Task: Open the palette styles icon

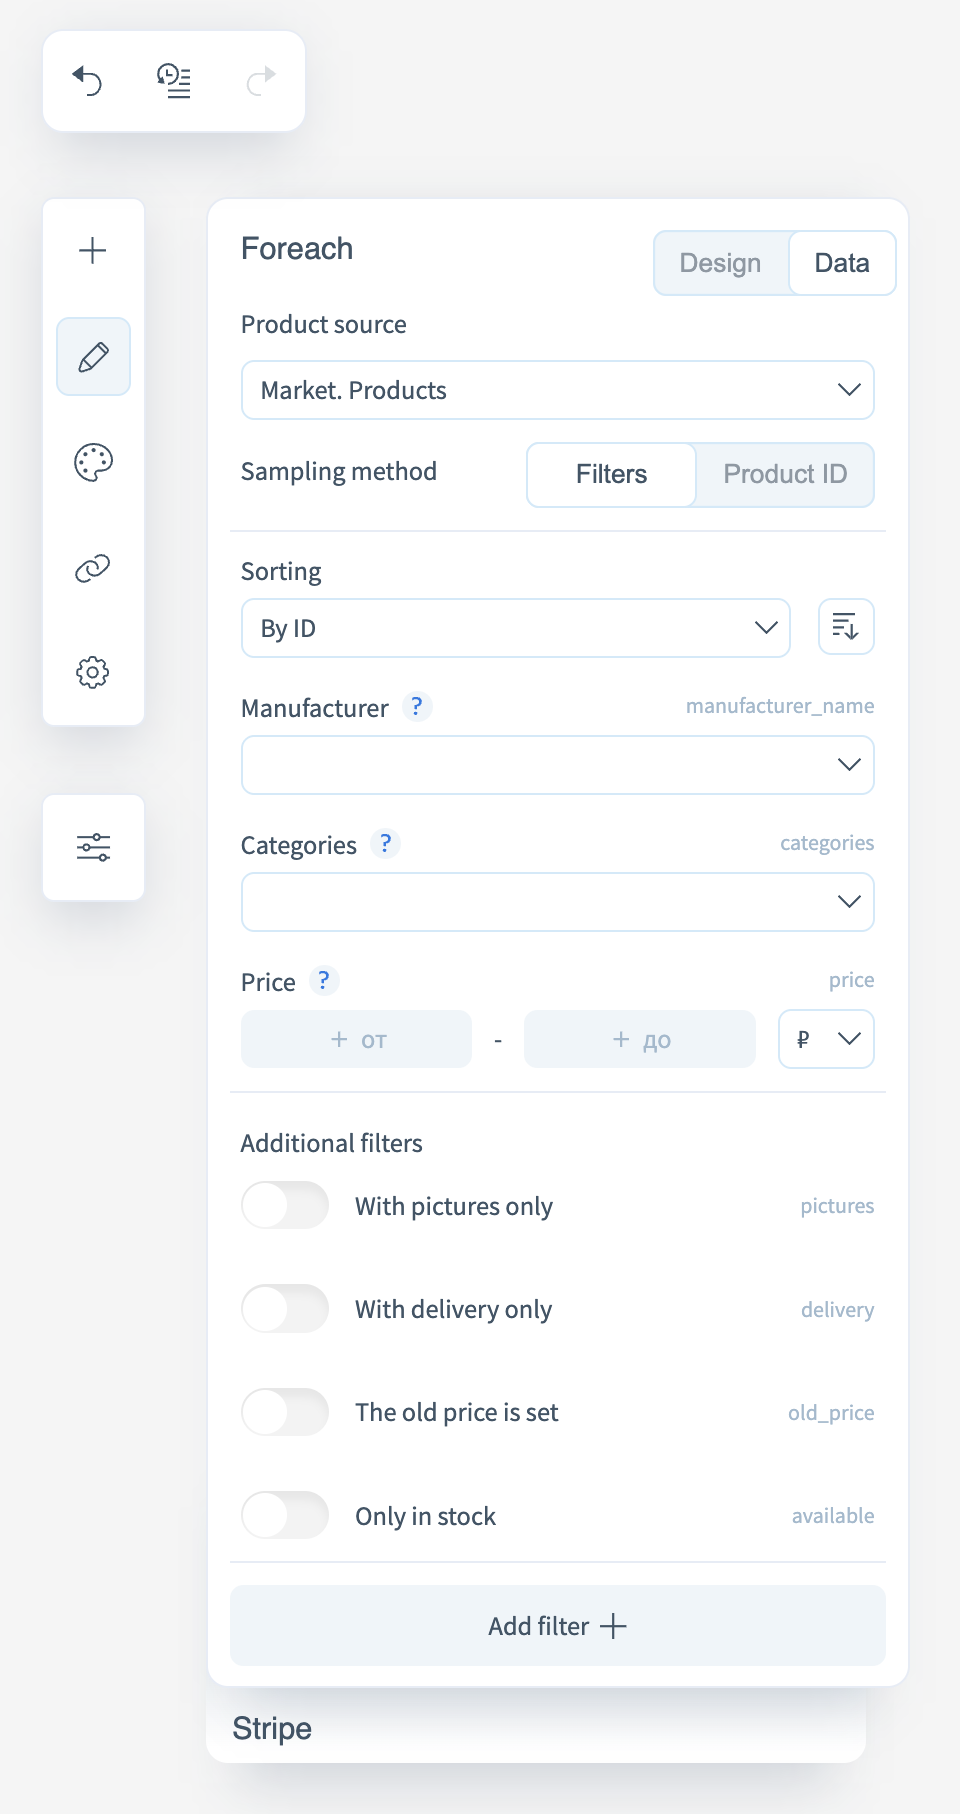Action: click(x=93, y=462)
